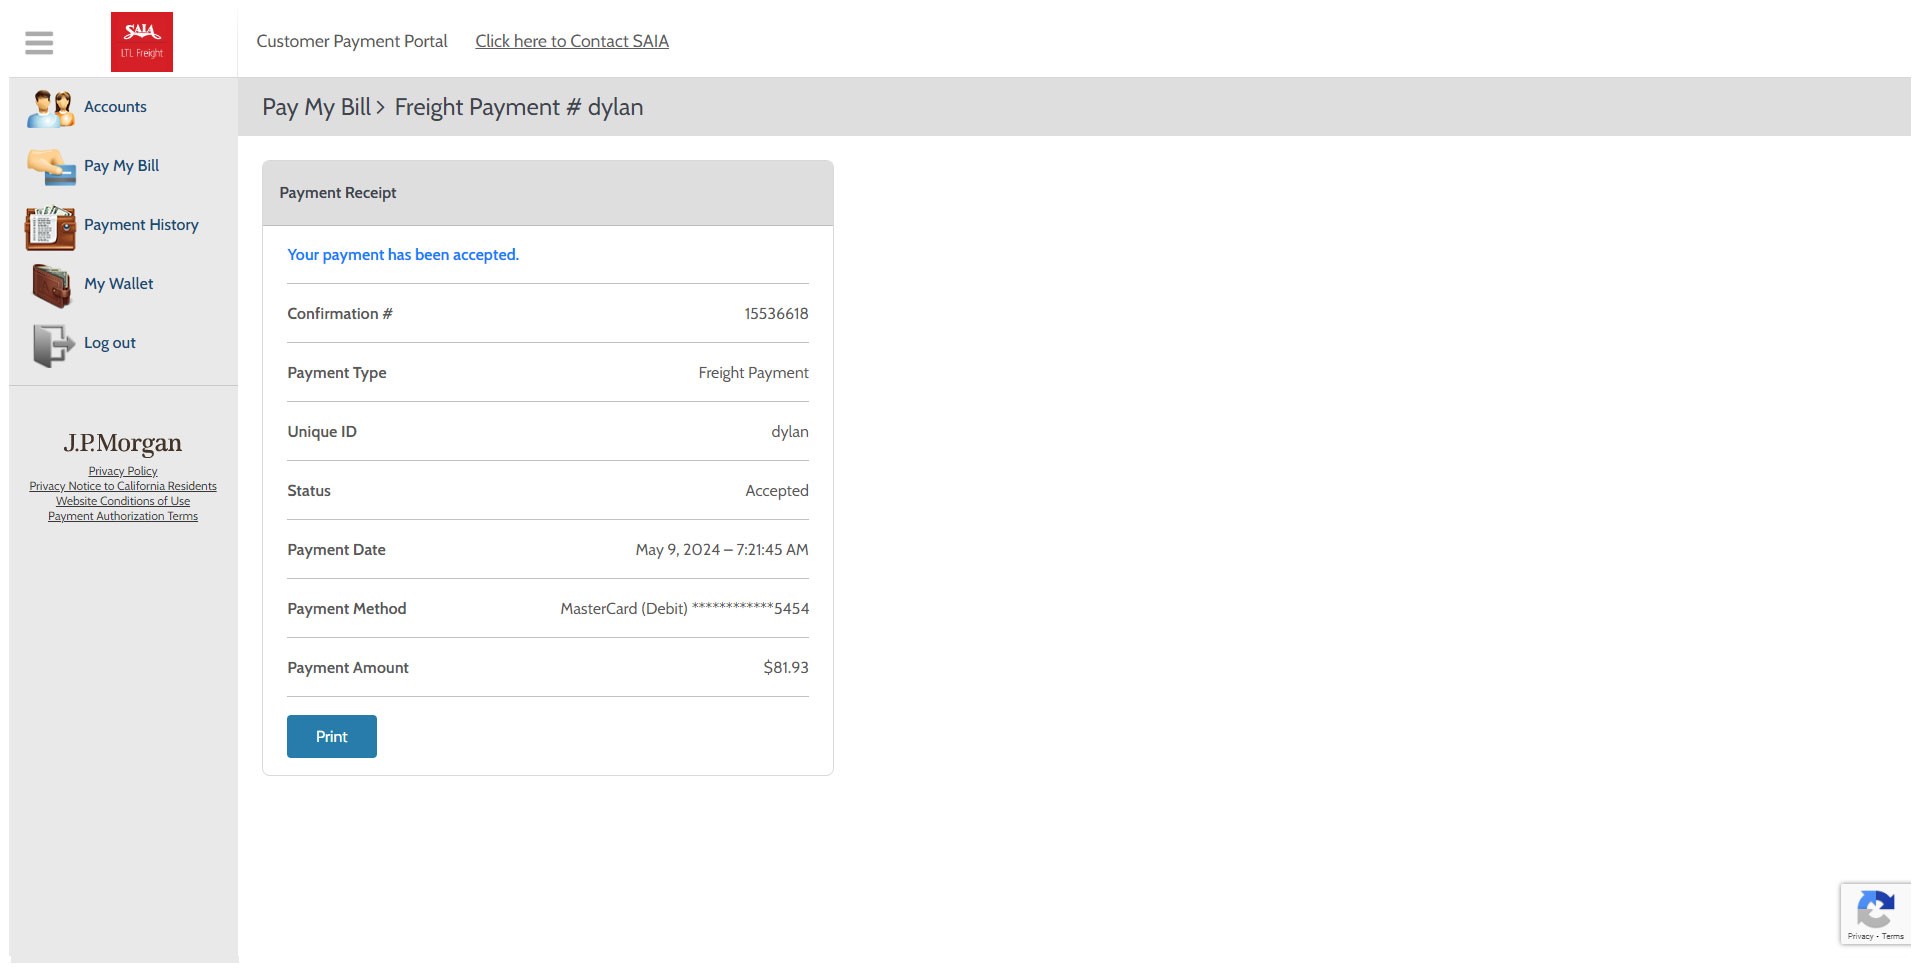Open Website Conditions of Use link
1920x970 pixels.
[x=123, y=501]
